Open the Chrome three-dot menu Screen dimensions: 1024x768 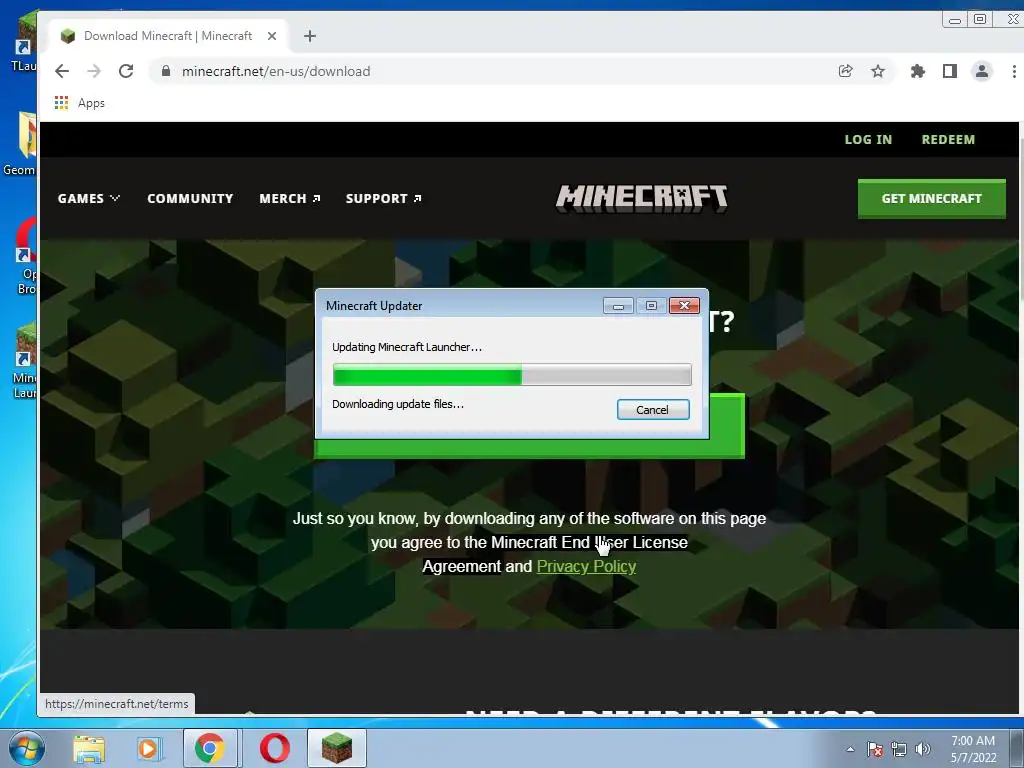pos(1014,71)
